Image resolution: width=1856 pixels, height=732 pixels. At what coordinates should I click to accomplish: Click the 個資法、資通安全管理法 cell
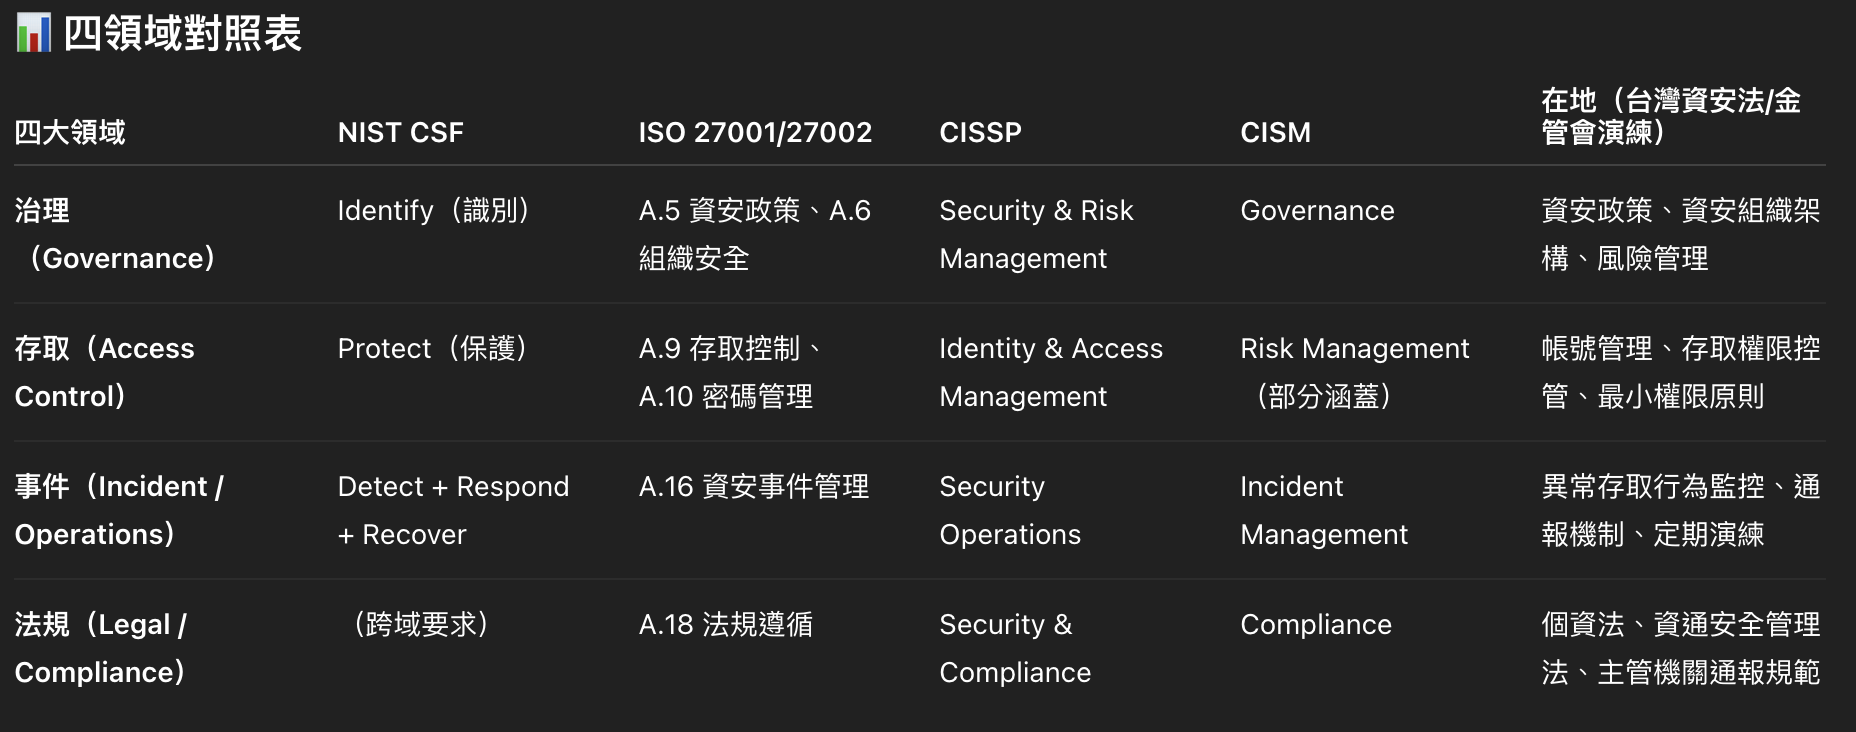pos(1681,648)
